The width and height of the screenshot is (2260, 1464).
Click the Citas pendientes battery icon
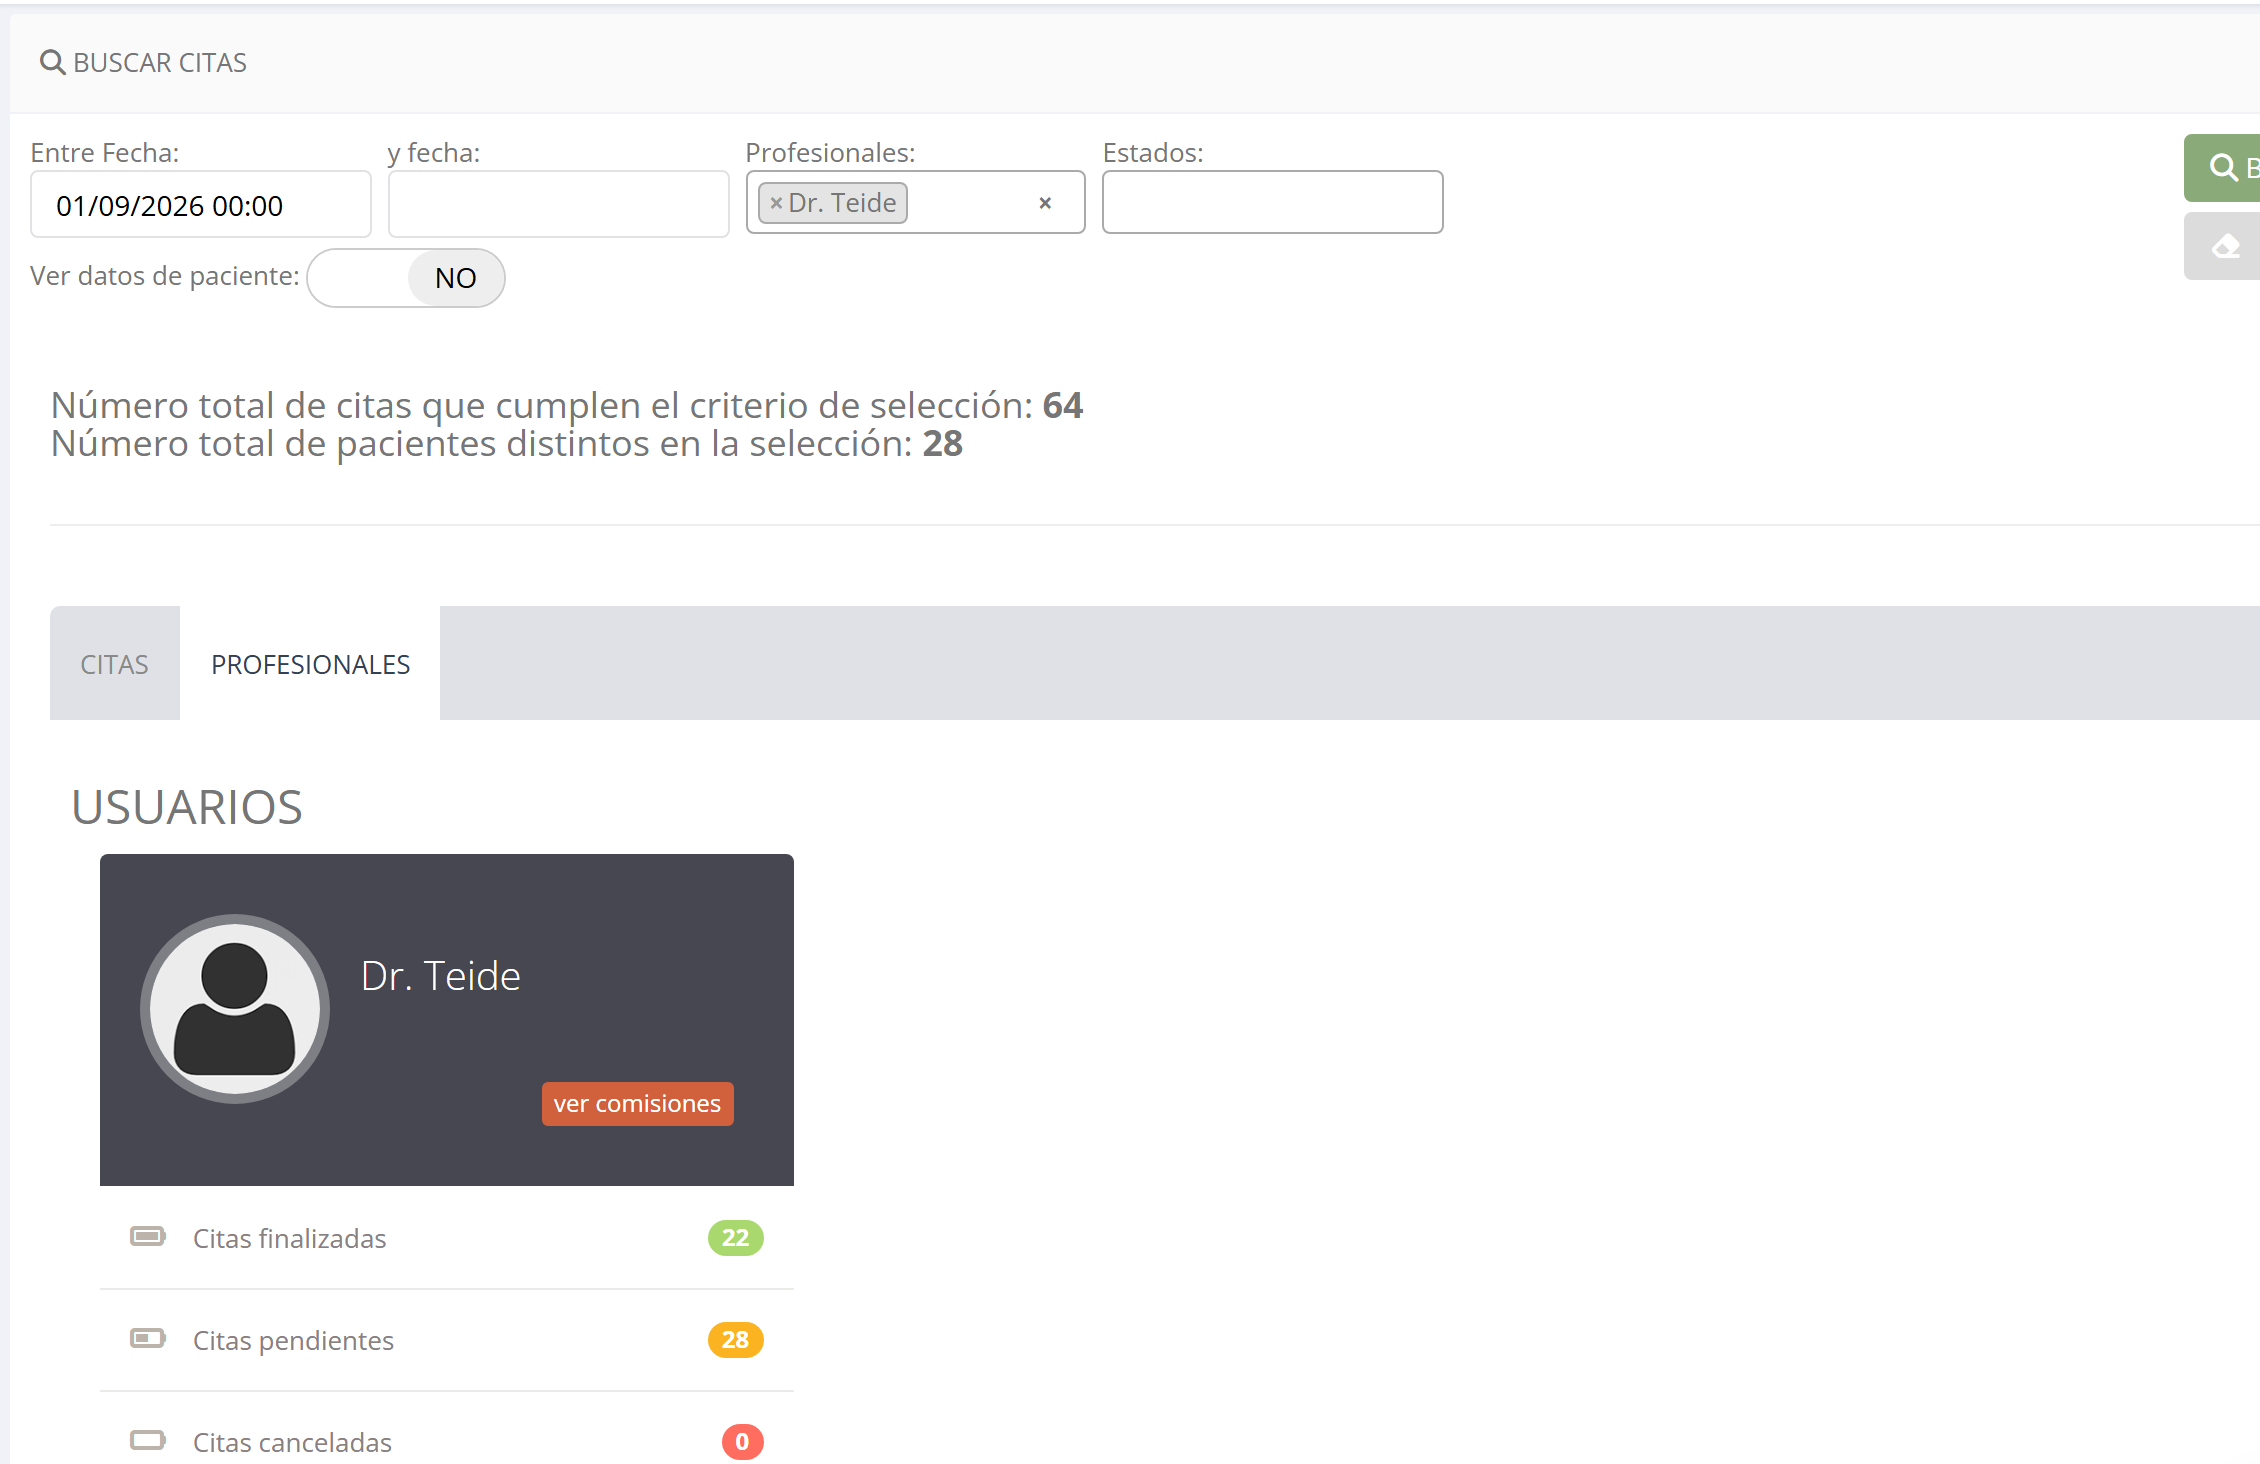point(148,1338)
